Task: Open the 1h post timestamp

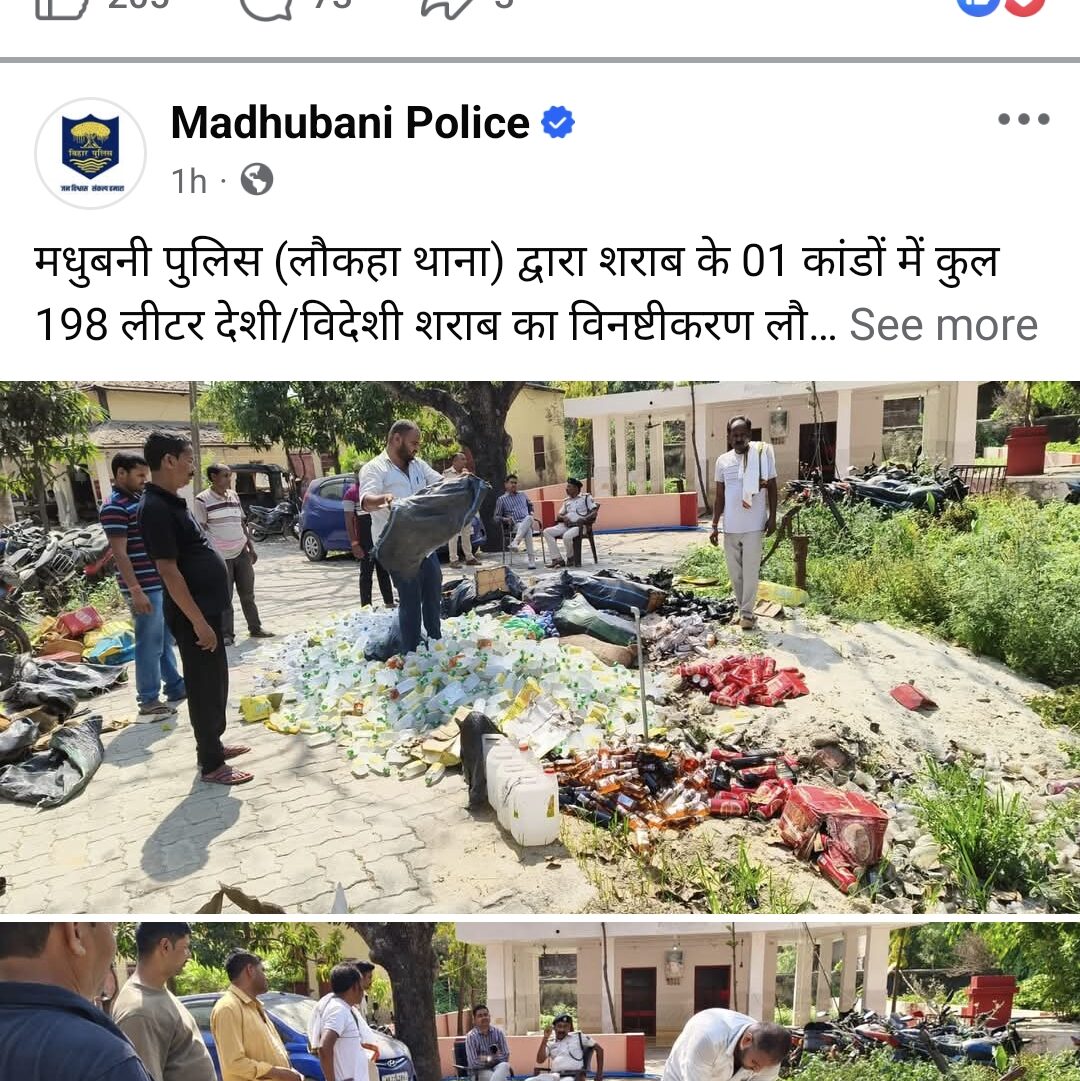Action: pyautogui.click(x=189, y=181)
